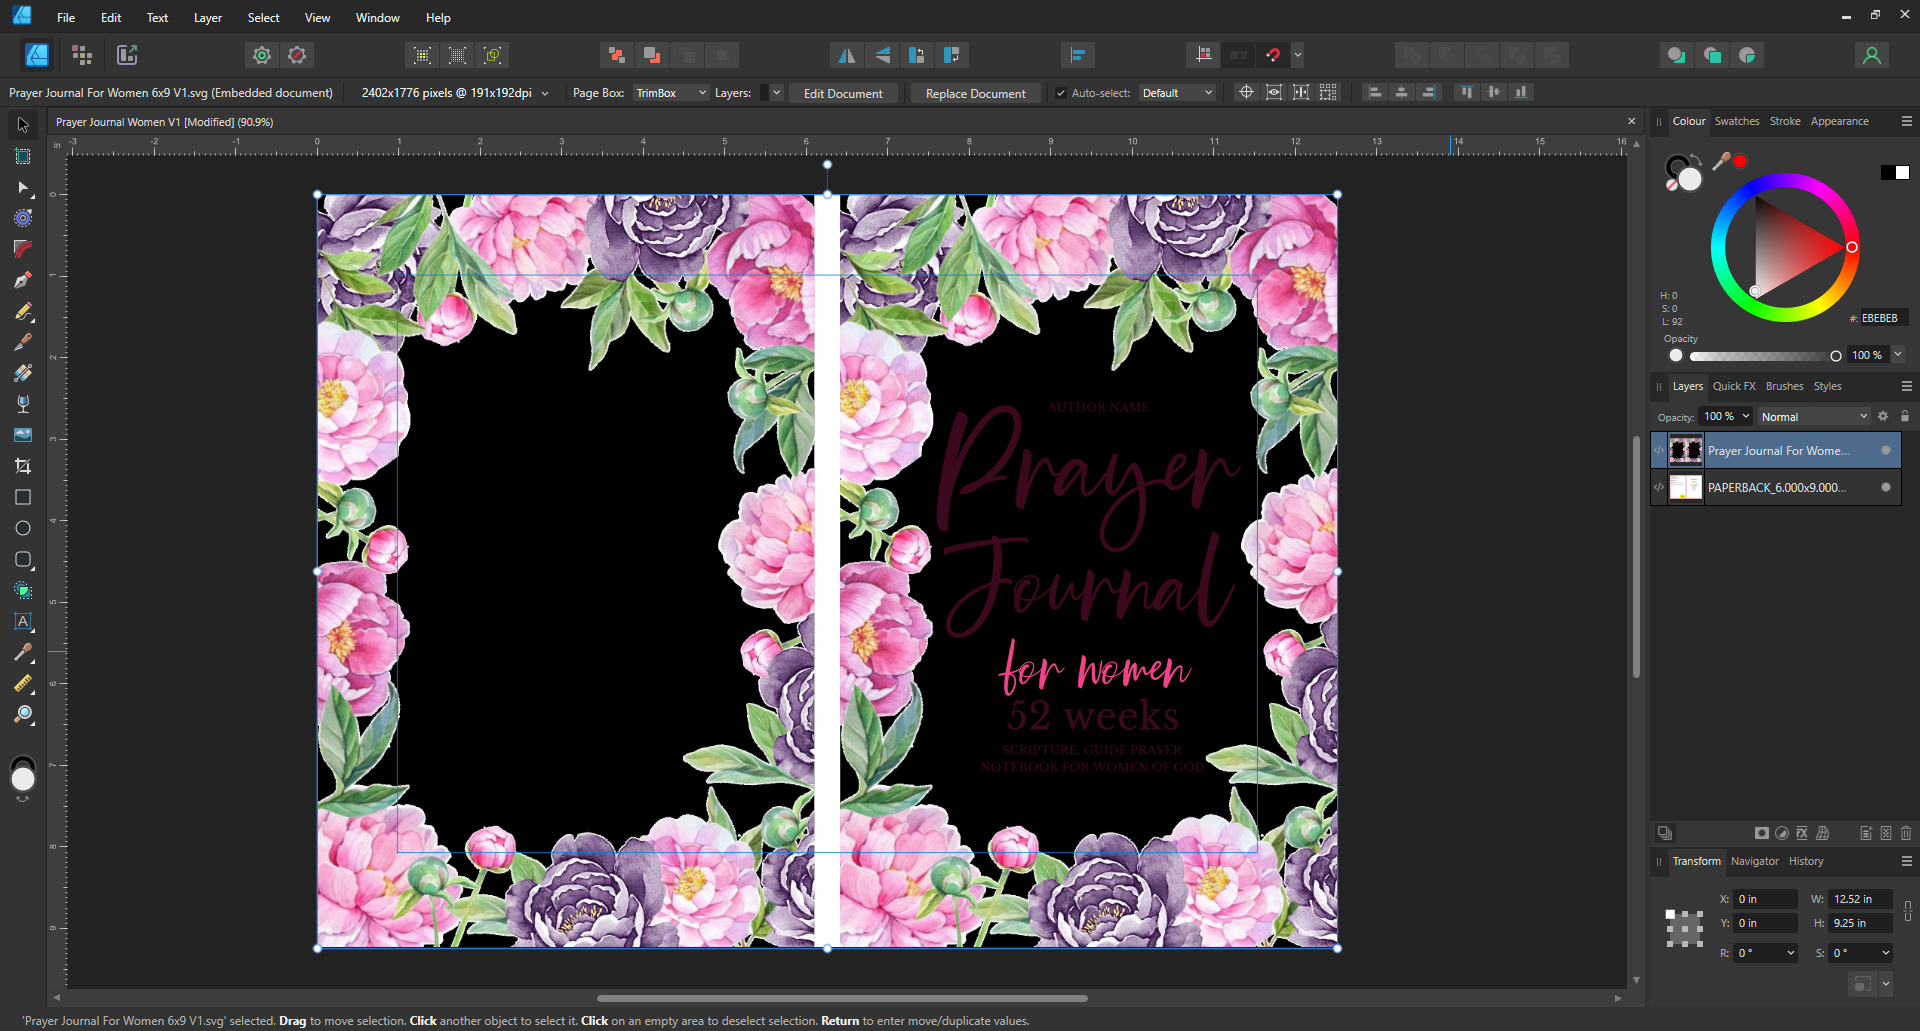Toggle the Auto-select checkbox
This screenshot has width=1920, height=1031.
[1061, 93]
